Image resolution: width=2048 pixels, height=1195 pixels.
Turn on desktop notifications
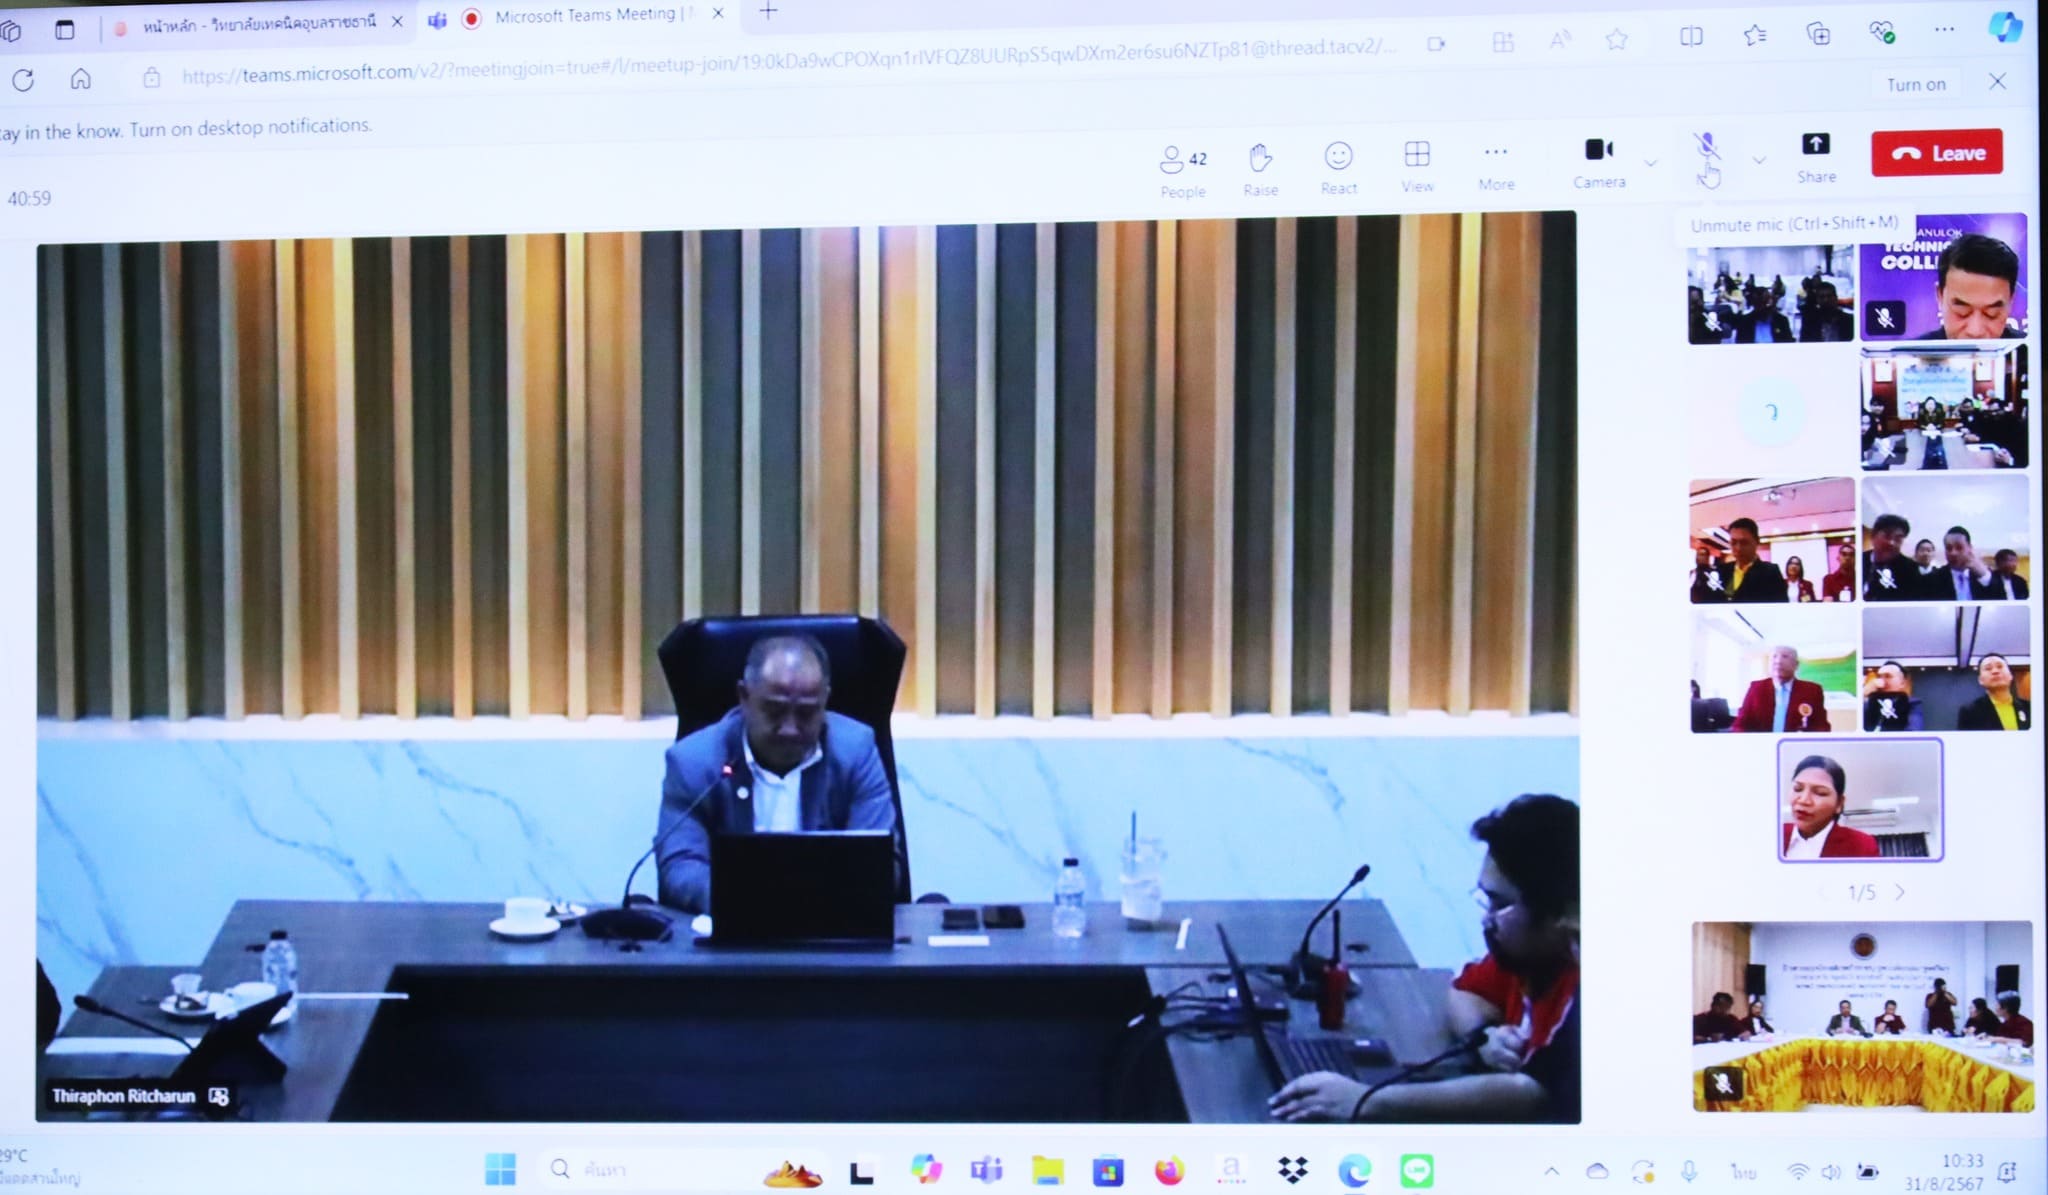coord(1915,85)
